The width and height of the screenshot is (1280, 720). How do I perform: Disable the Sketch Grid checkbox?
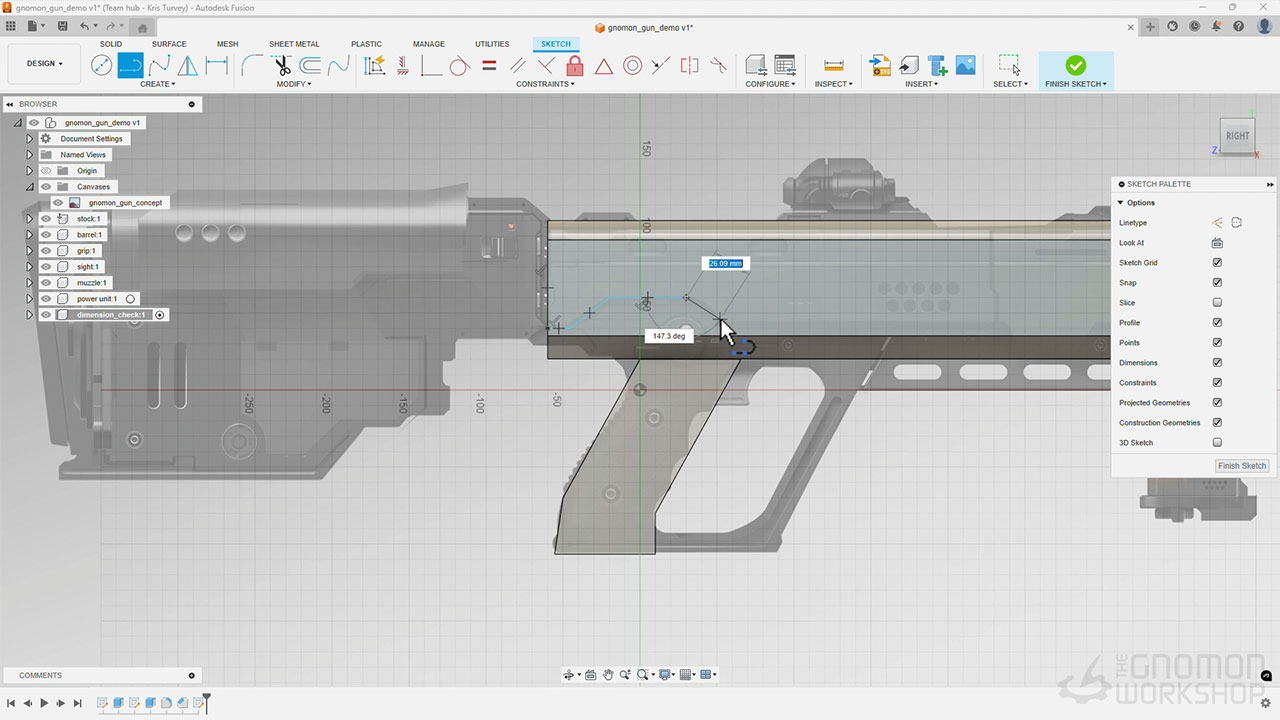pyautogui.click(x=1217, y=263)
